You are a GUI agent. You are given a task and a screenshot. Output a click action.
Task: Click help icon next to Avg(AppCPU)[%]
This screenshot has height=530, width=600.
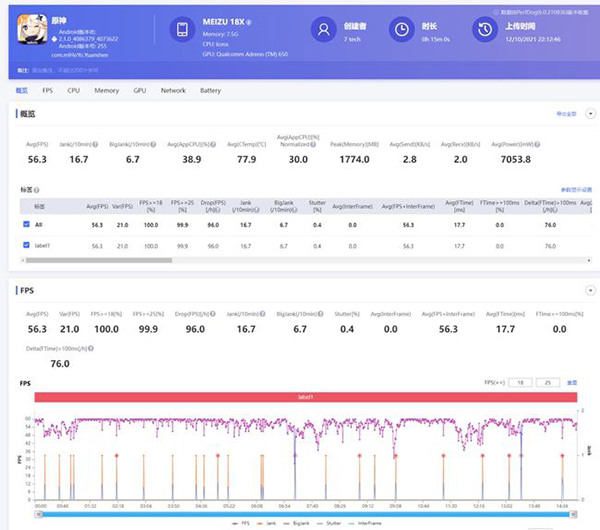(215, 145)
